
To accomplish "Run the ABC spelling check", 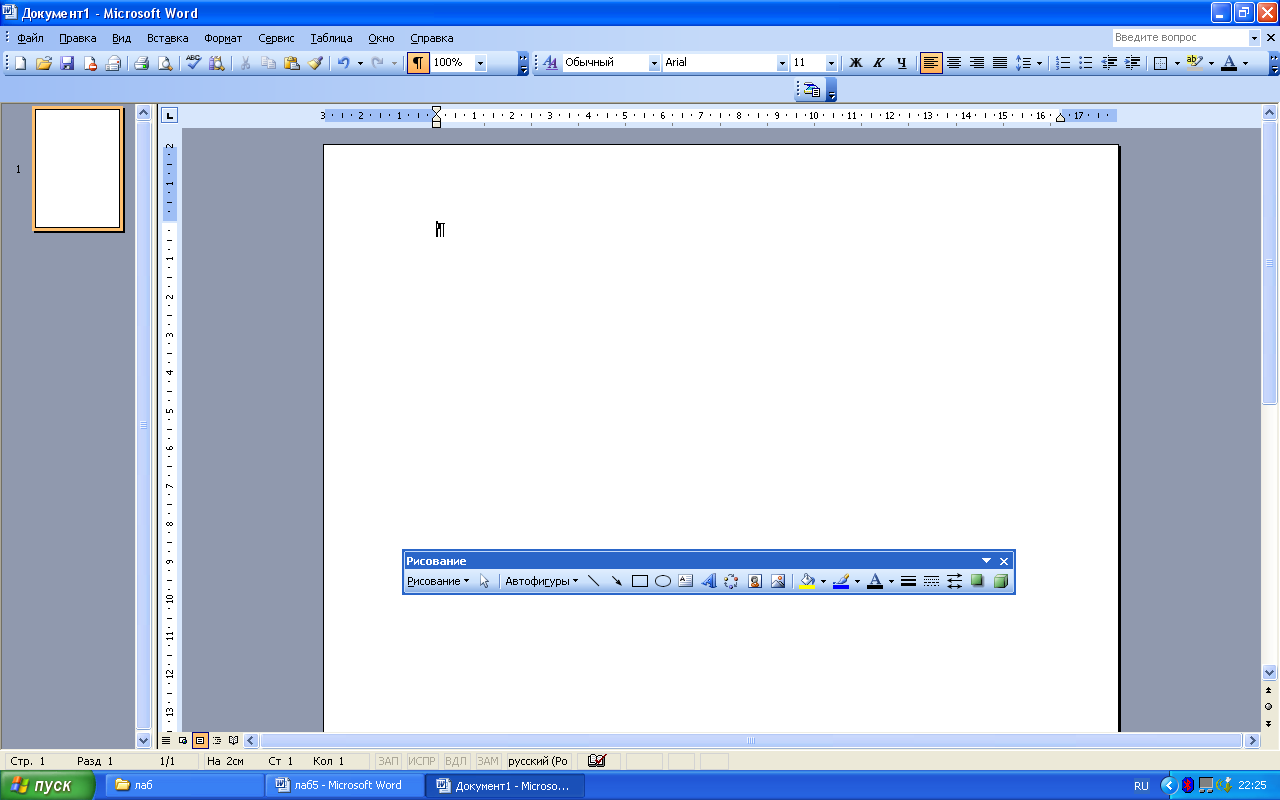I will (x=194, y=63).
